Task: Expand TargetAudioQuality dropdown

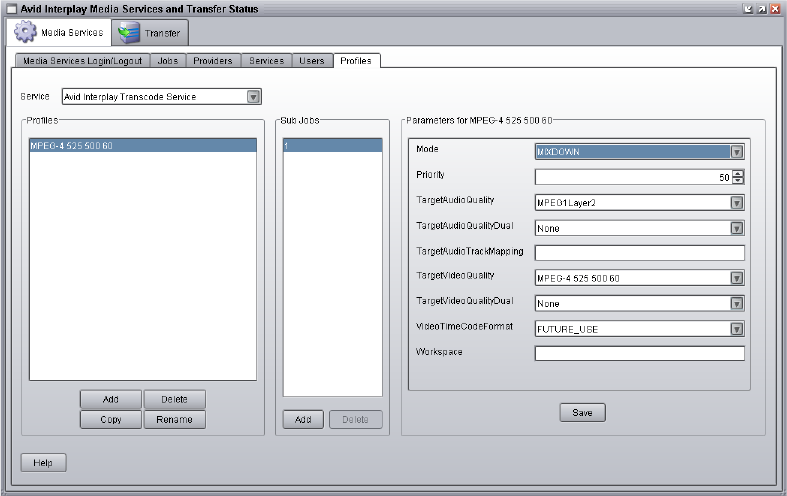Action: [736, 203]
